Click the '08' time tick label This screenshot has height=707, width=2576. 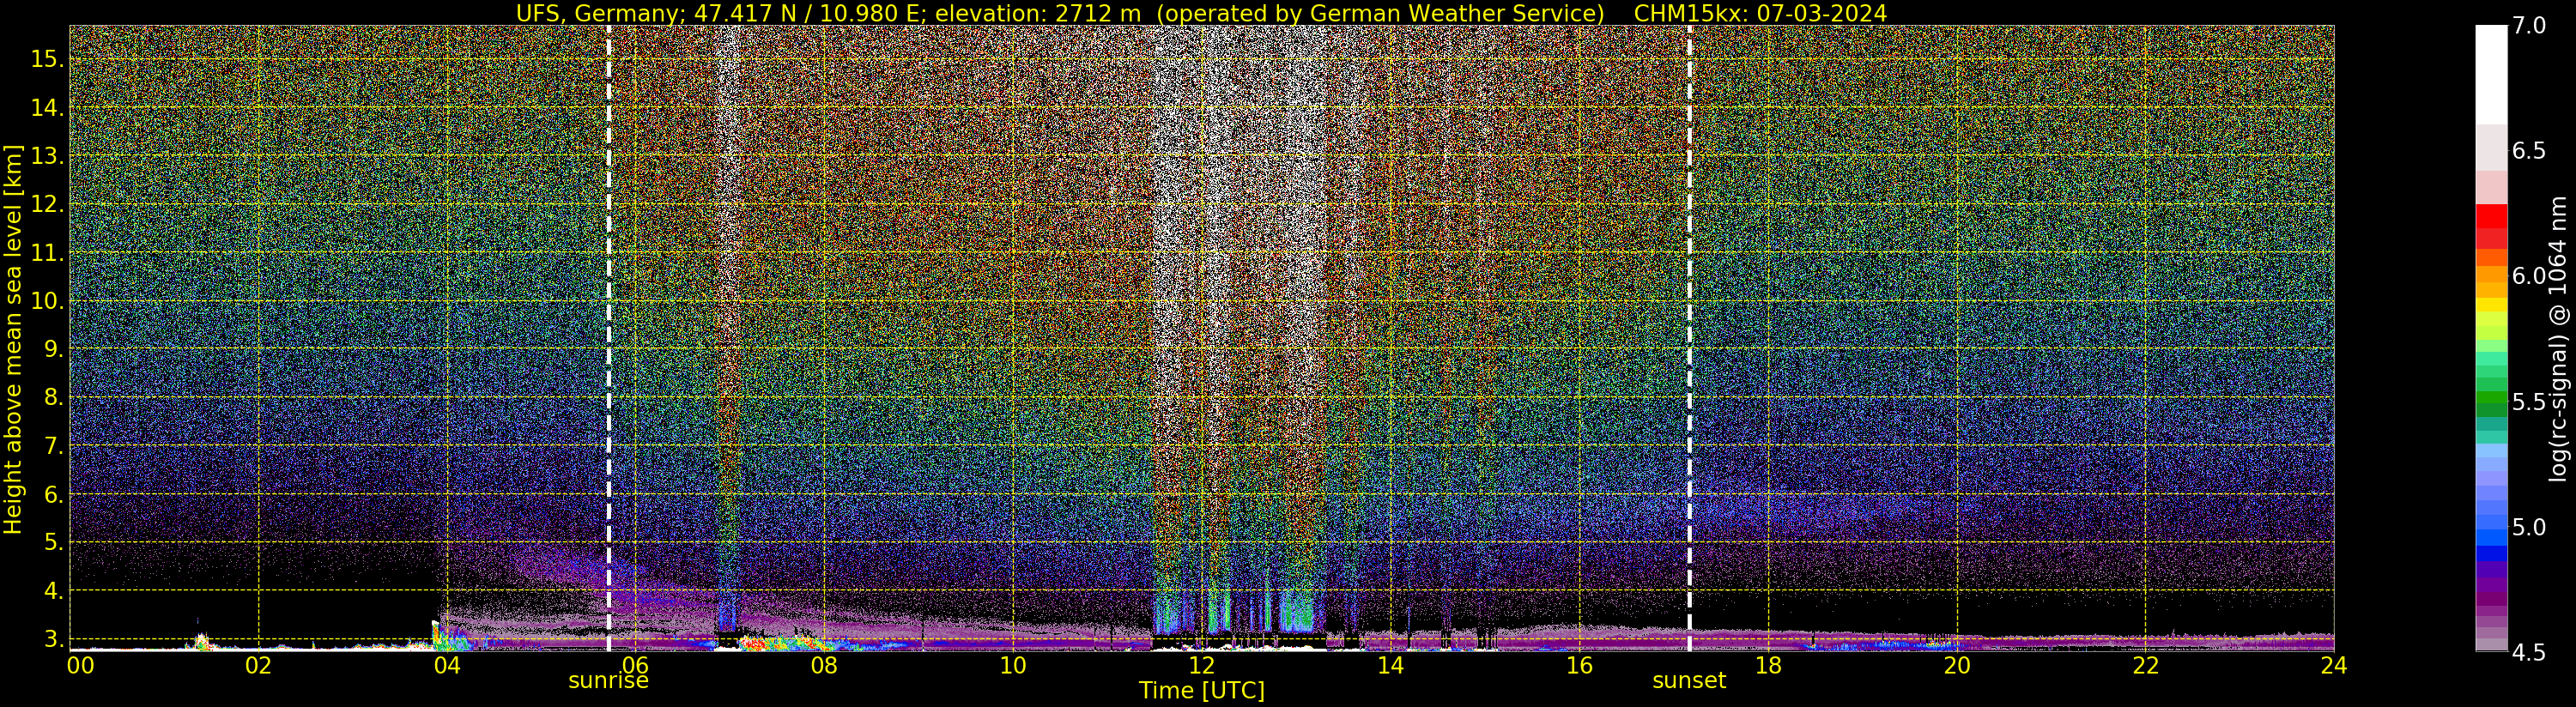click(x=824, y=665)
